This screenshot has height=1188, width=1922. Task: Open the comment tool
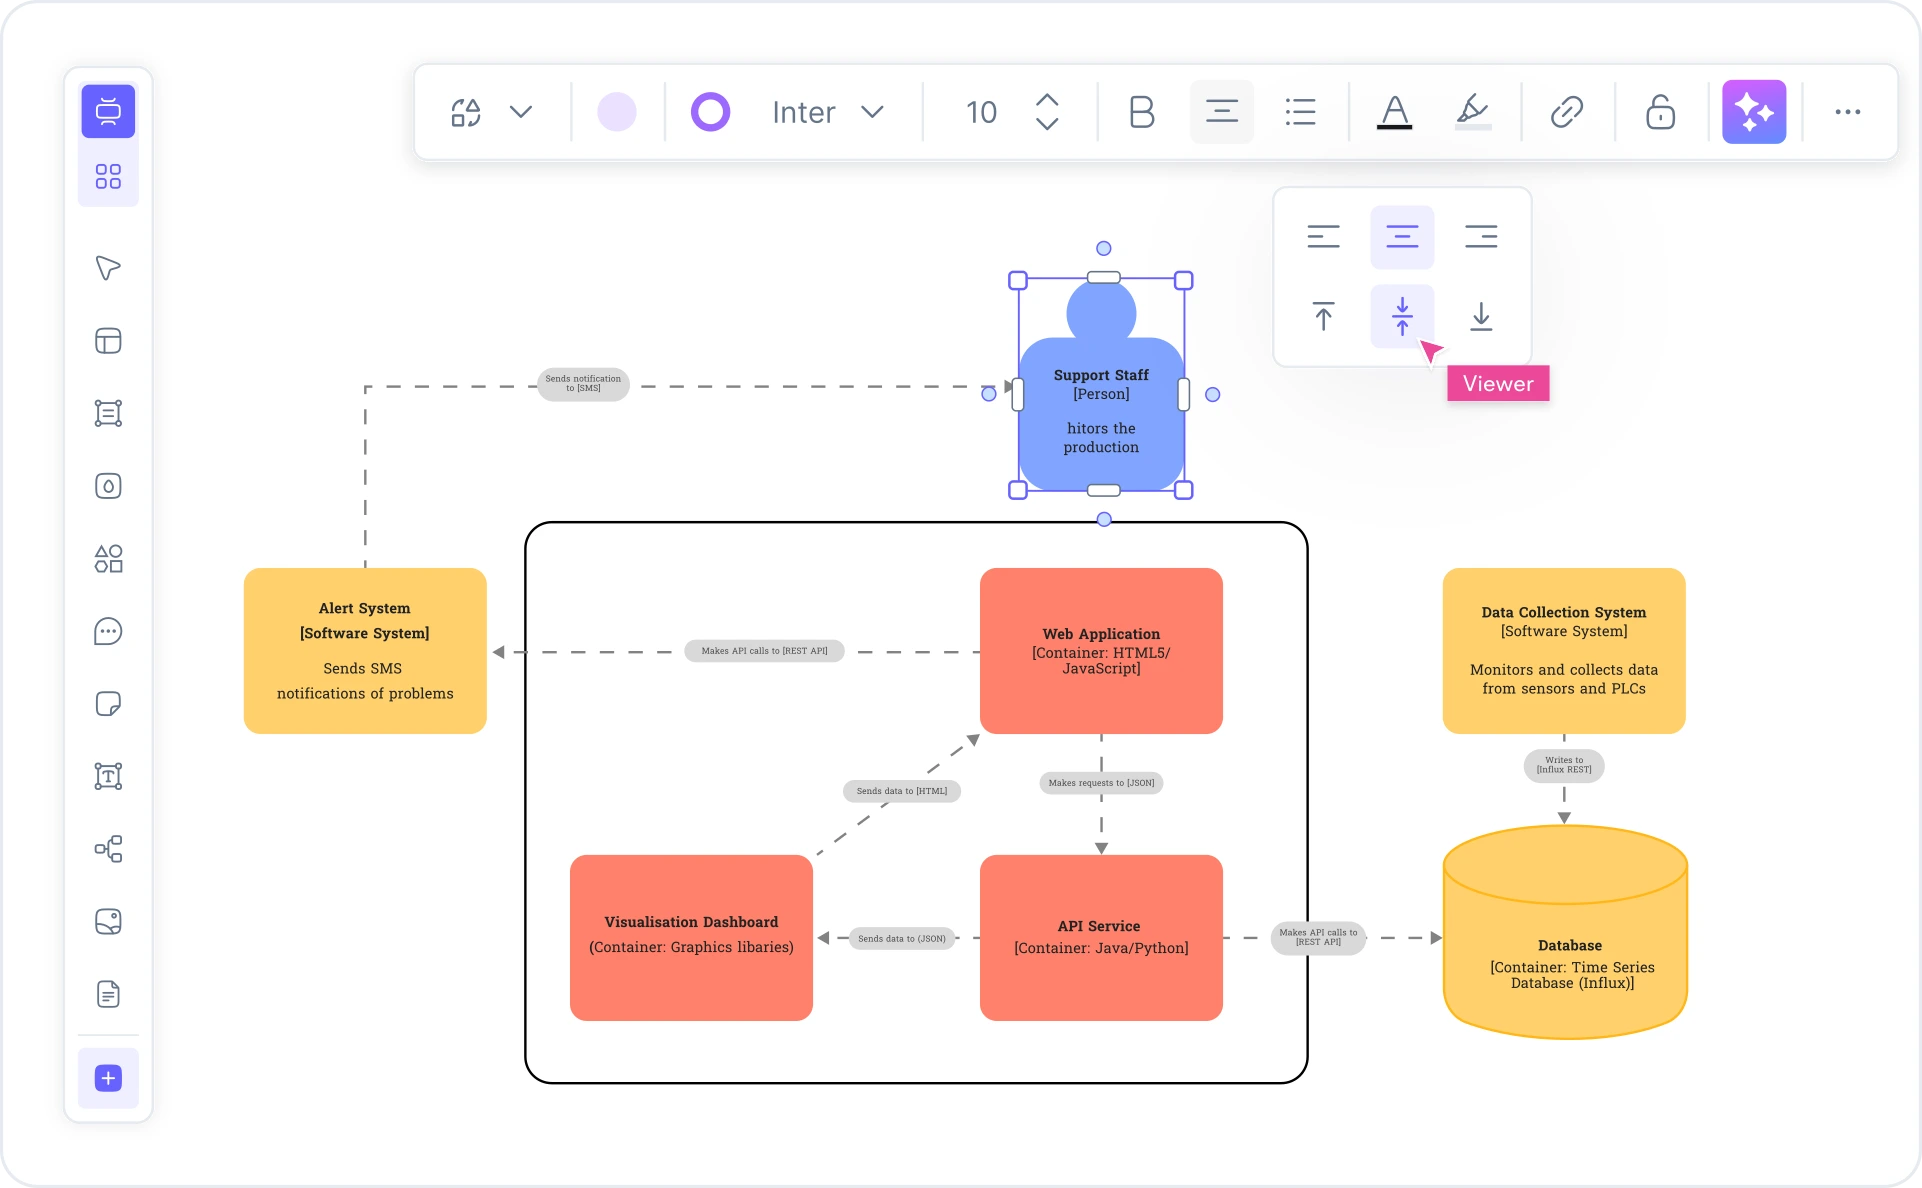(107, 631)
